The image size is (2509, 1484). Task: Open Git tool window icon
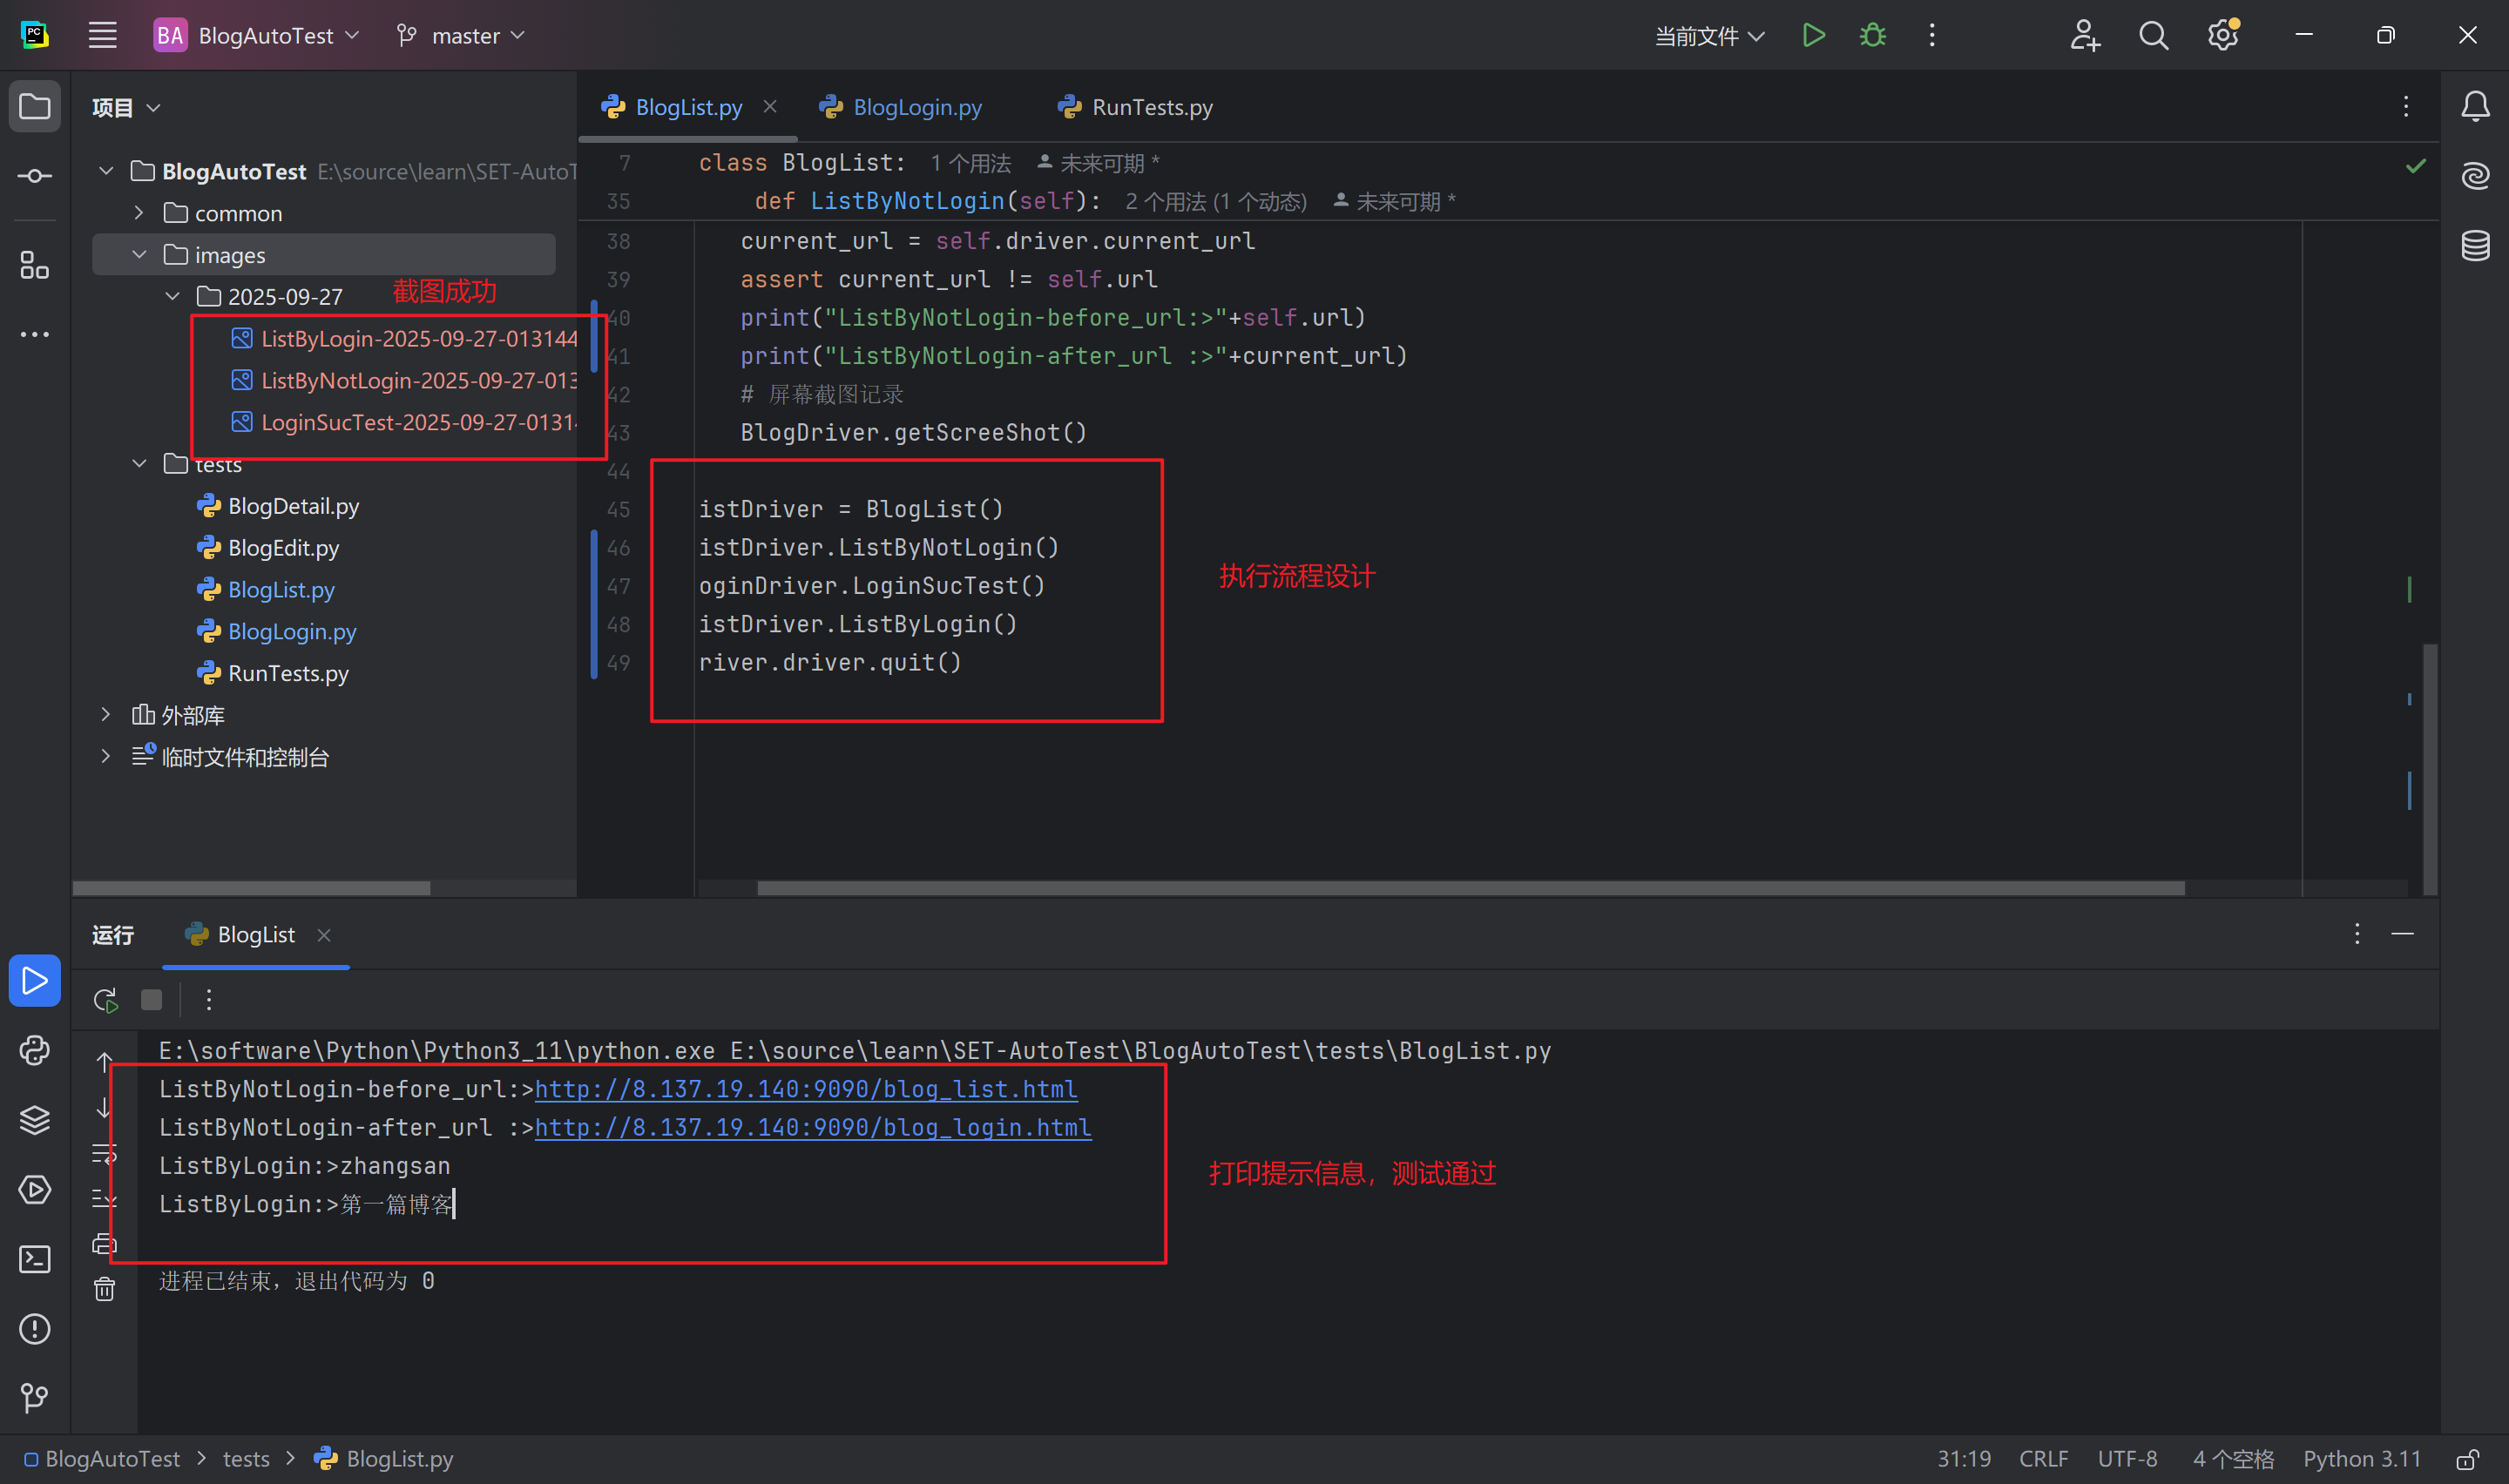35,1397
